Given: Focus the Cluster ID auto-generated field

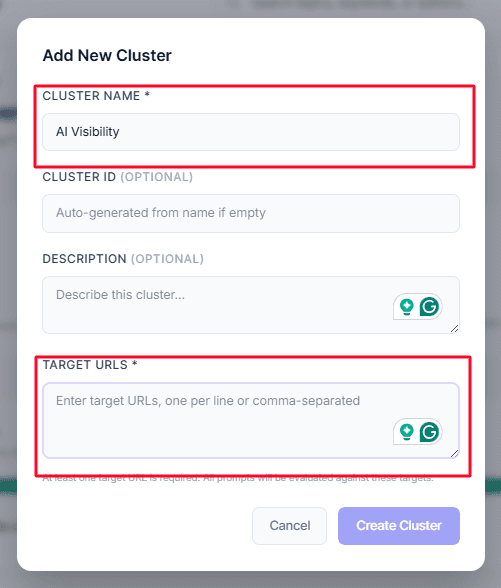Looking at the screenshot, I should click(251, 213).
